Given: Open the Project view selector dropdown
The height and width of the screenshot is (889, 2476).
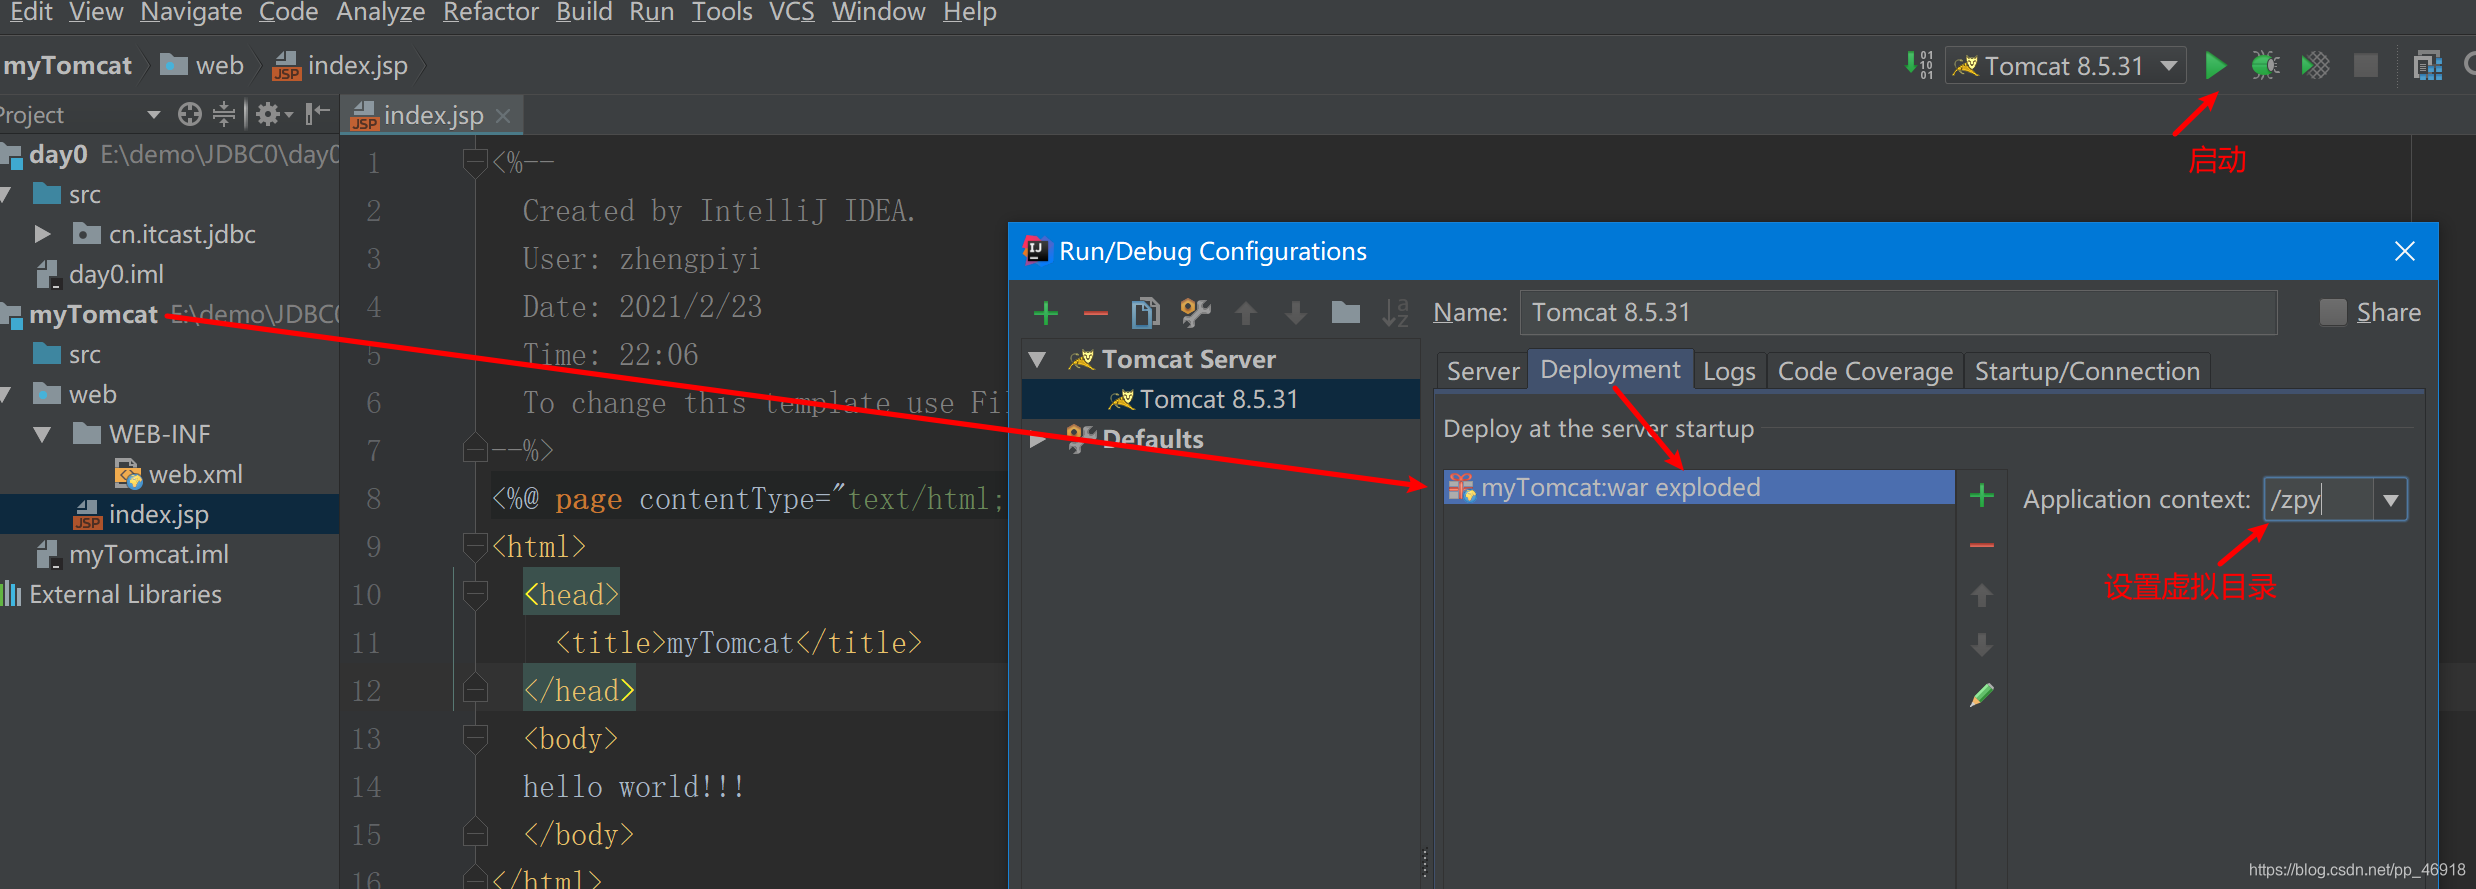Looking at the screenshot, I should pyautogui.click(x=154, y=115).
